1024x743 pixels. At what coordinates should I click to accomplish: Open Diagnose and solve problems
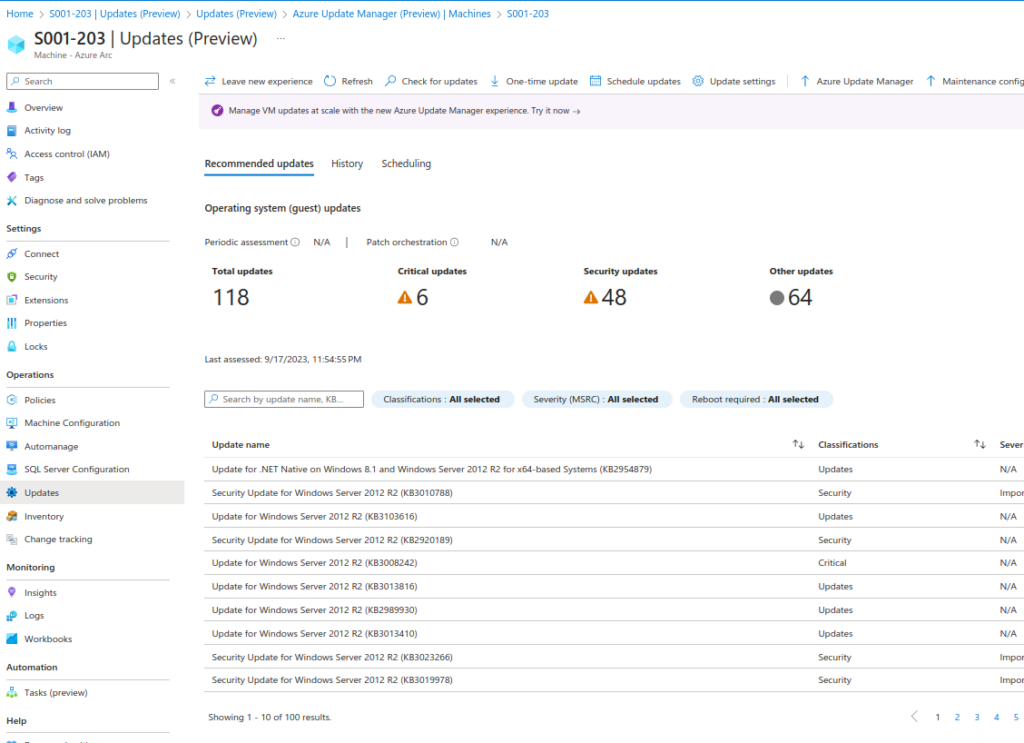(x=86, y=200)
